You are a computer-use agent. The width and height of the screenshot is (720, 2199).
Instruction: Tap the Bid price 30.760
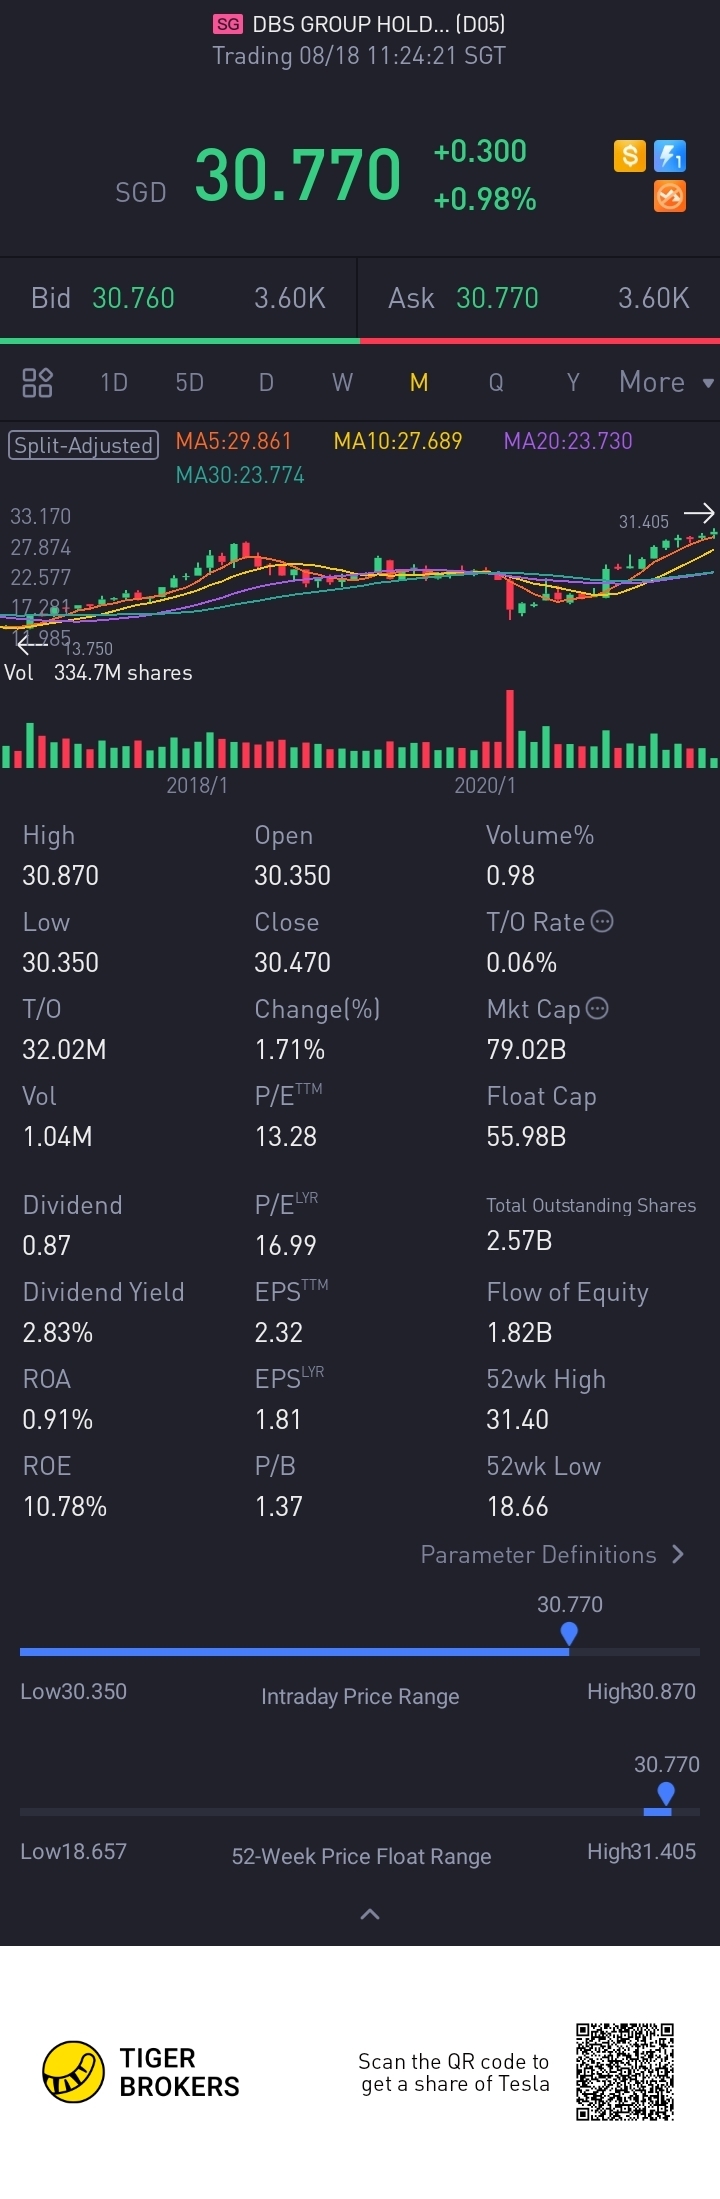133,298
